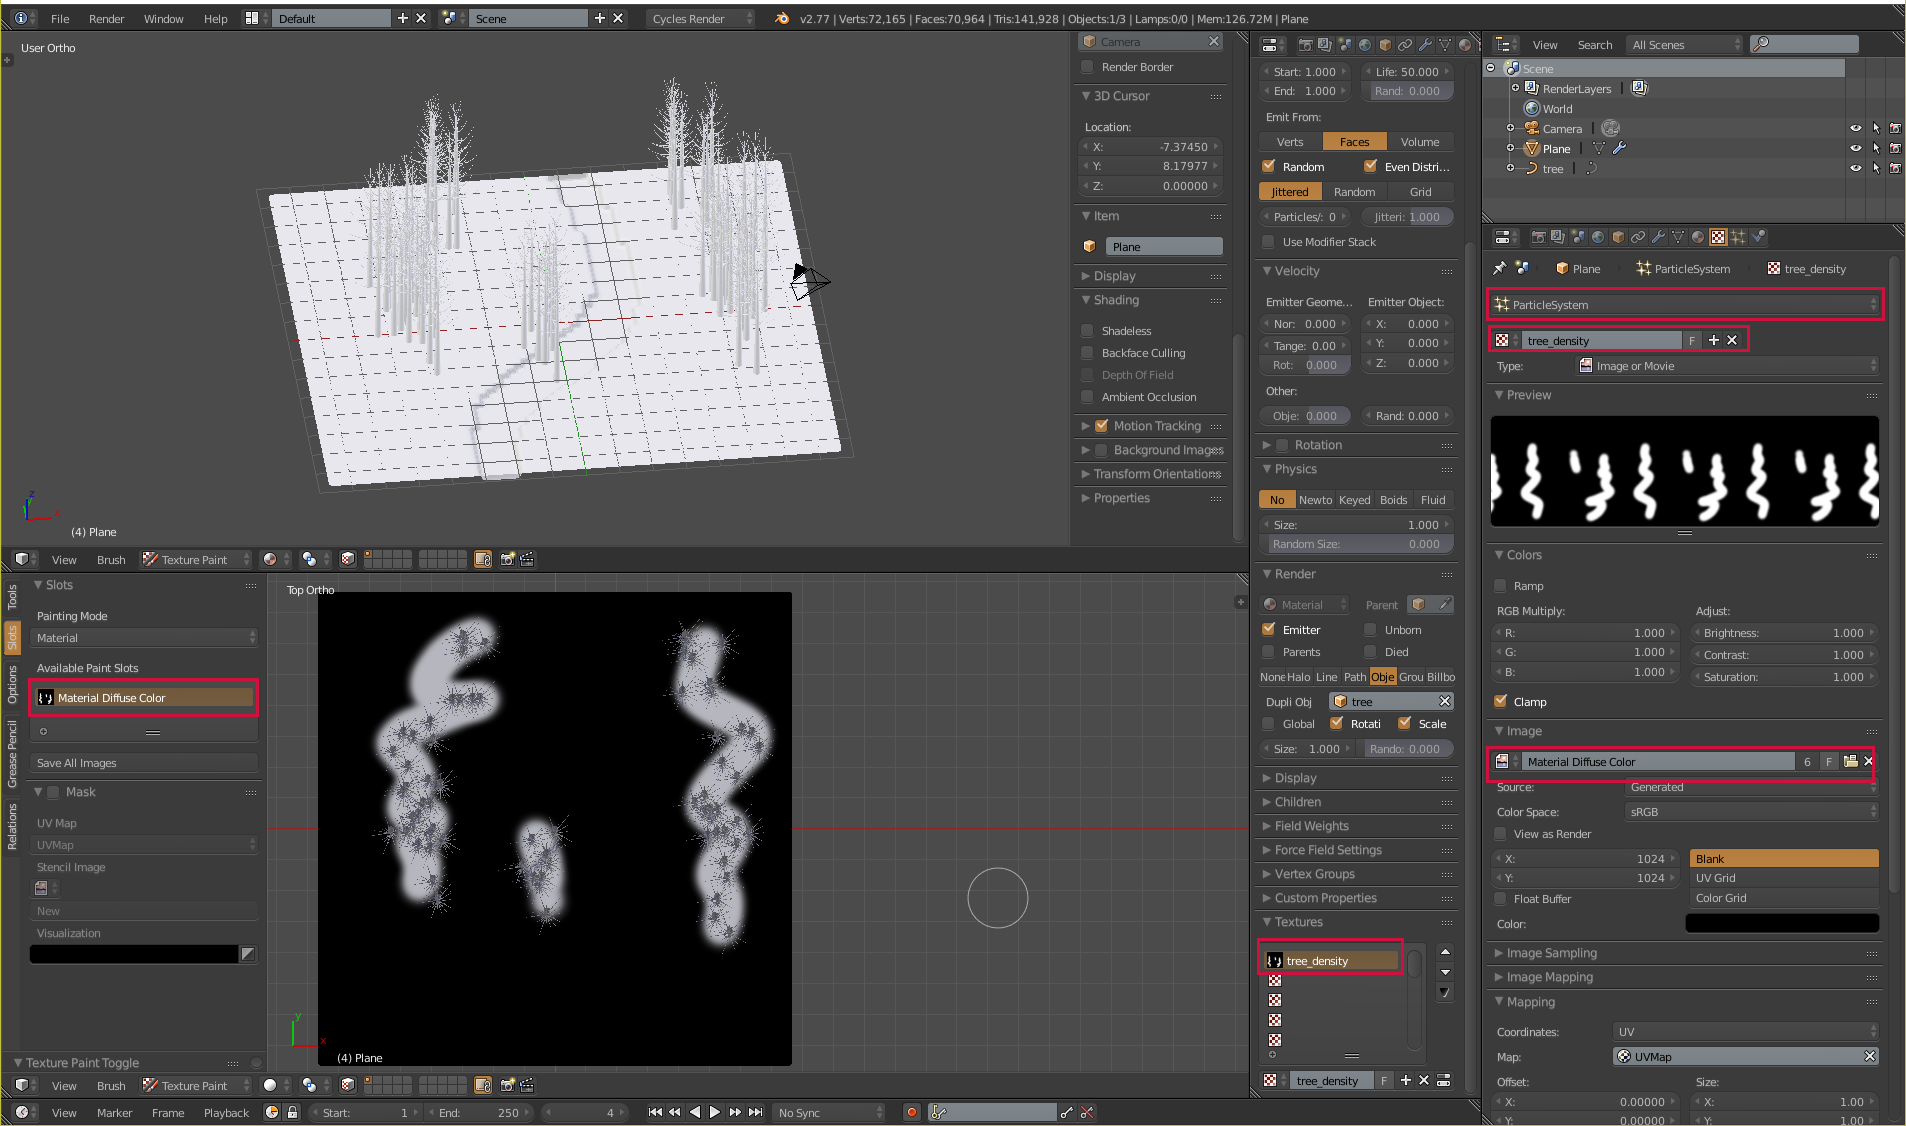
Task: Open Object cube tab above Emit From settings
Action: 1385,45
